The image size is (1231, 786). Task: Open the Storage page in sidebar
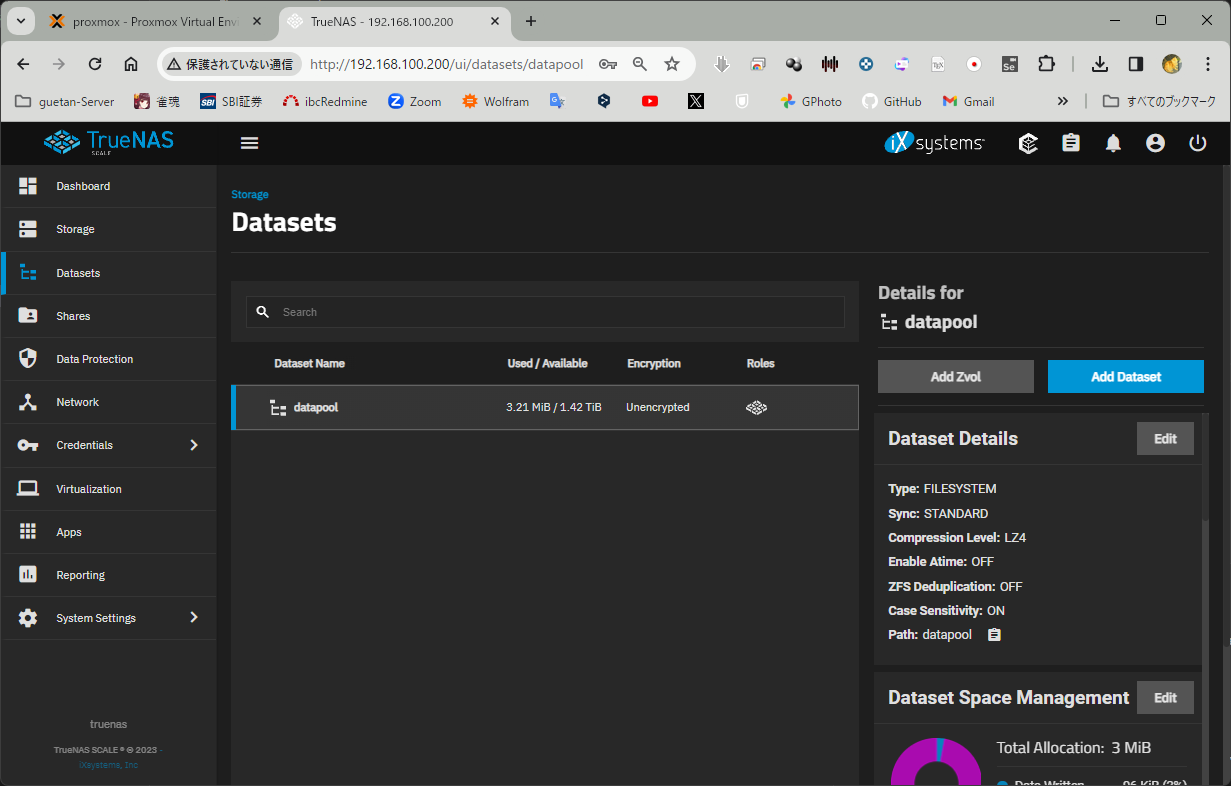tap(75, 229)
